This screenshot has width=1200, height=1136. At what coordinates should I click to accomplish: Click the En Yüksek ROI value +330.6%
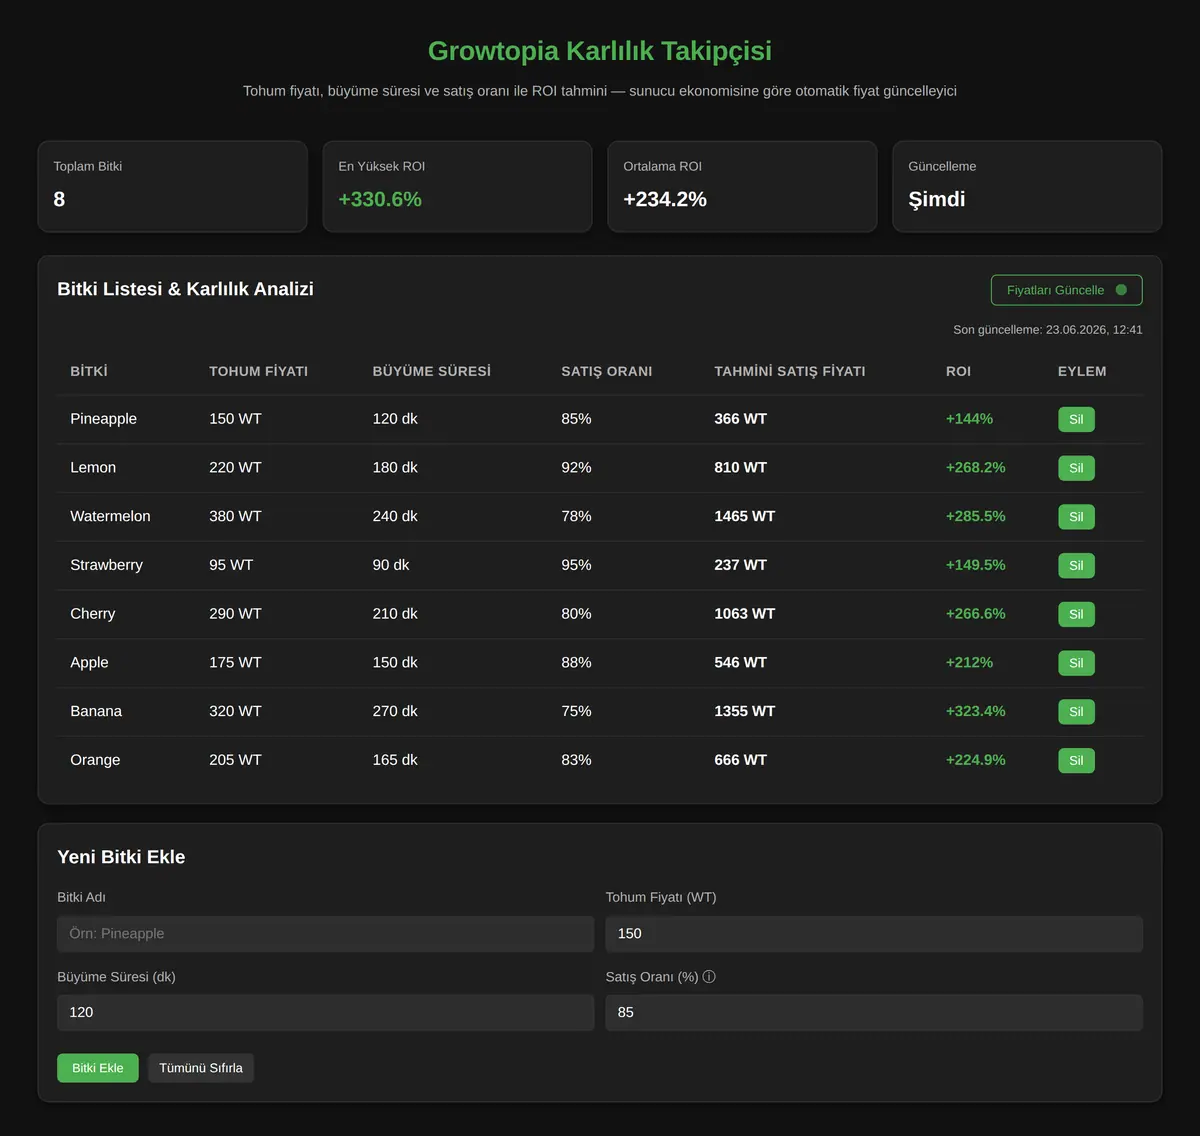pyautogui.click(x=380, y=199)
